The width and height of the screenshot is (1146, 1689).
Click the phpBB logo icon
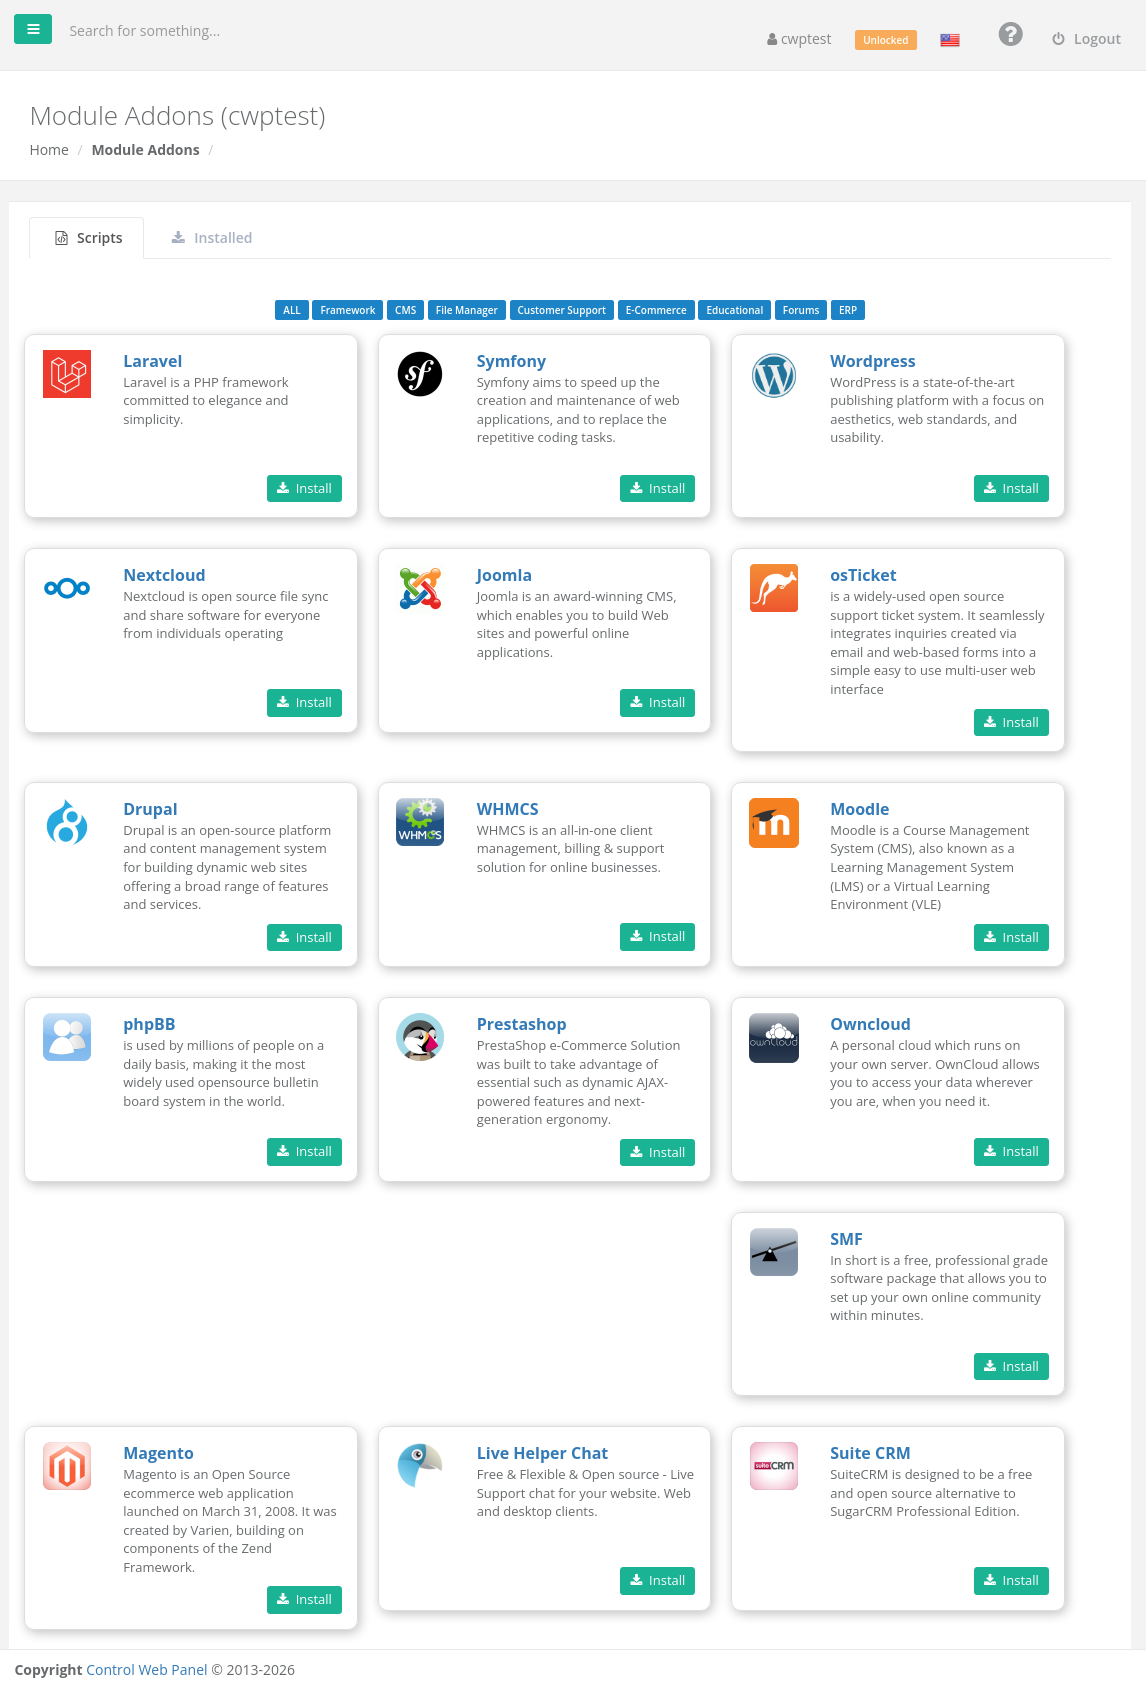(67, 1037)
